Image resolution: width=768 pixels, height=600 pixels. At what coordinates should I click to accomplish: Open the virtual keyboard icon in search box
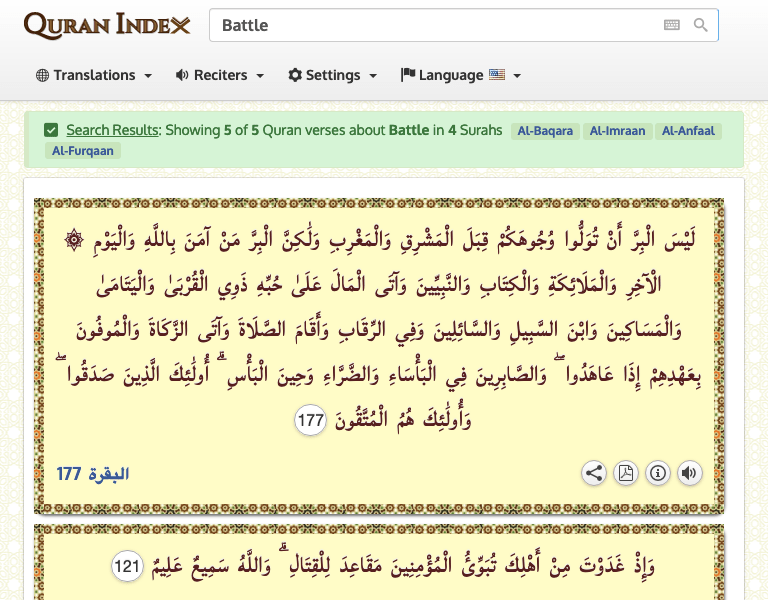(x=672, y=25)
